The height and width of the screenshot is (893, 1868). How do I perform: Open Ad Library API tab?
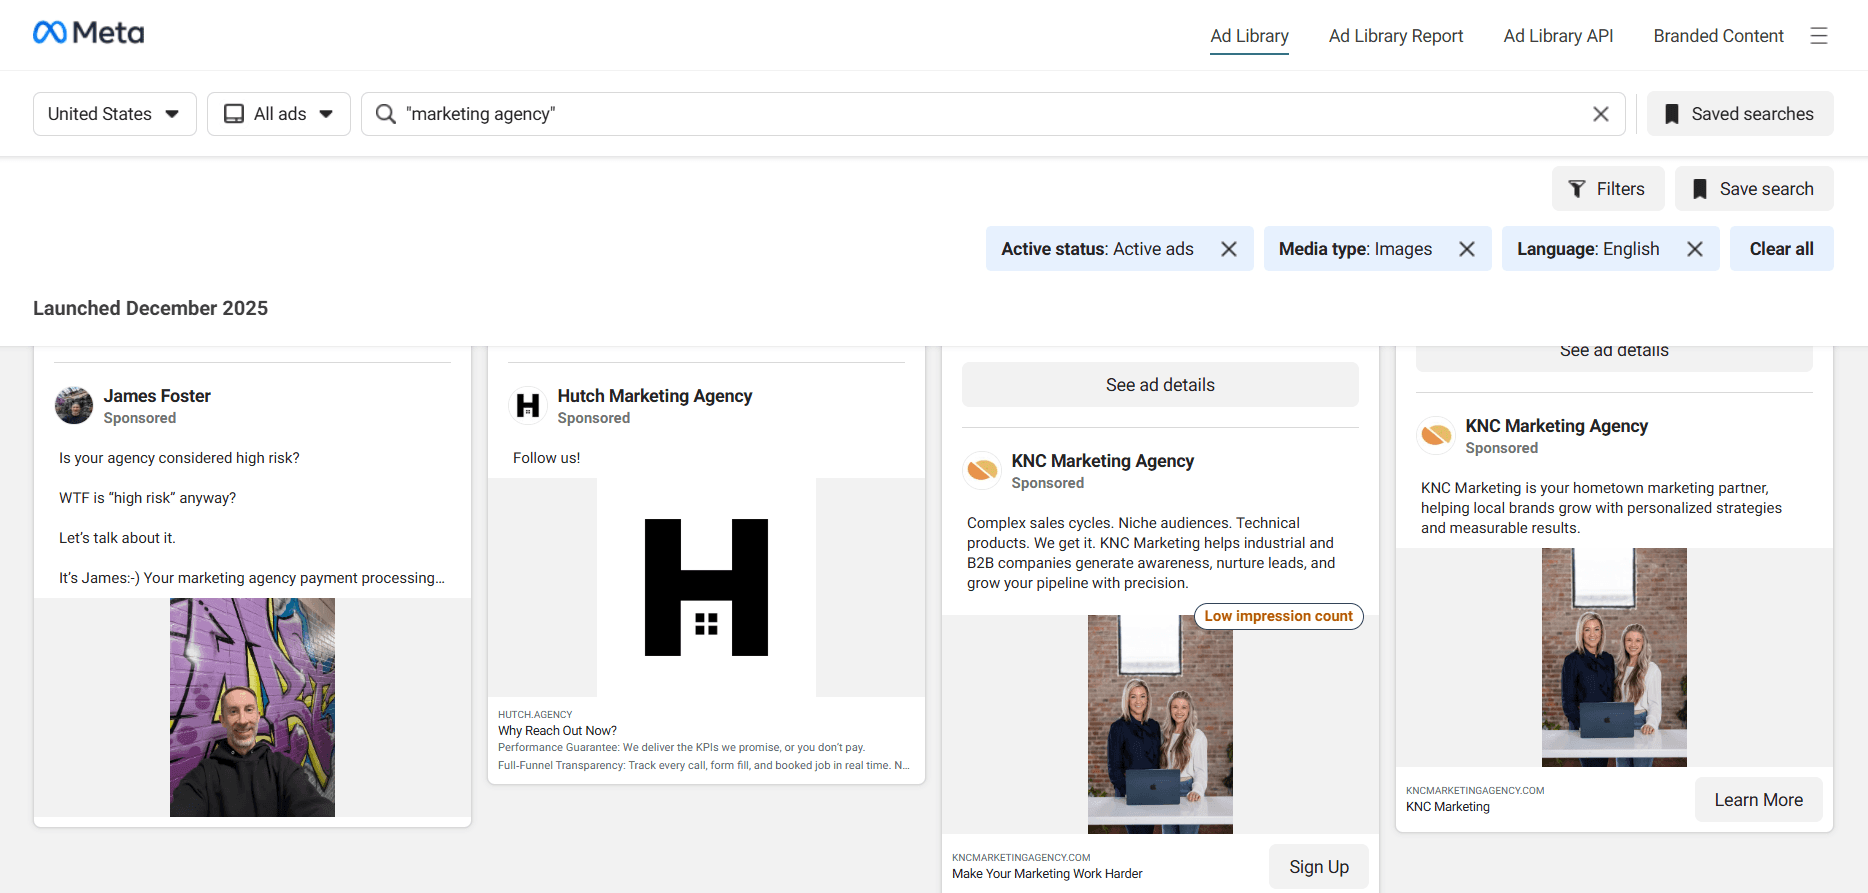[1558, 36]
